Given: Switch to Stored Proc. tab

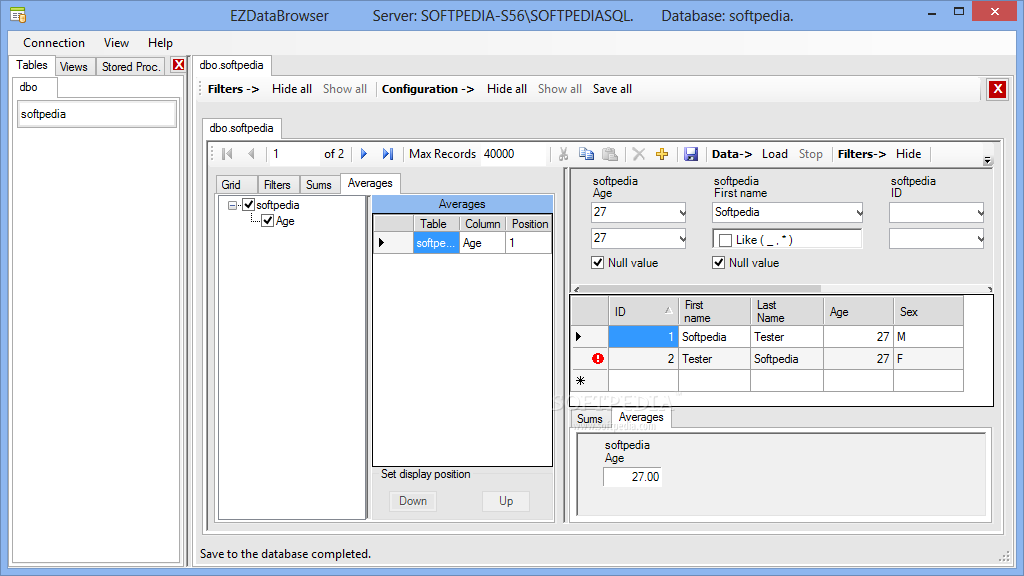Looking at the screenshot, I should point(131,67).
